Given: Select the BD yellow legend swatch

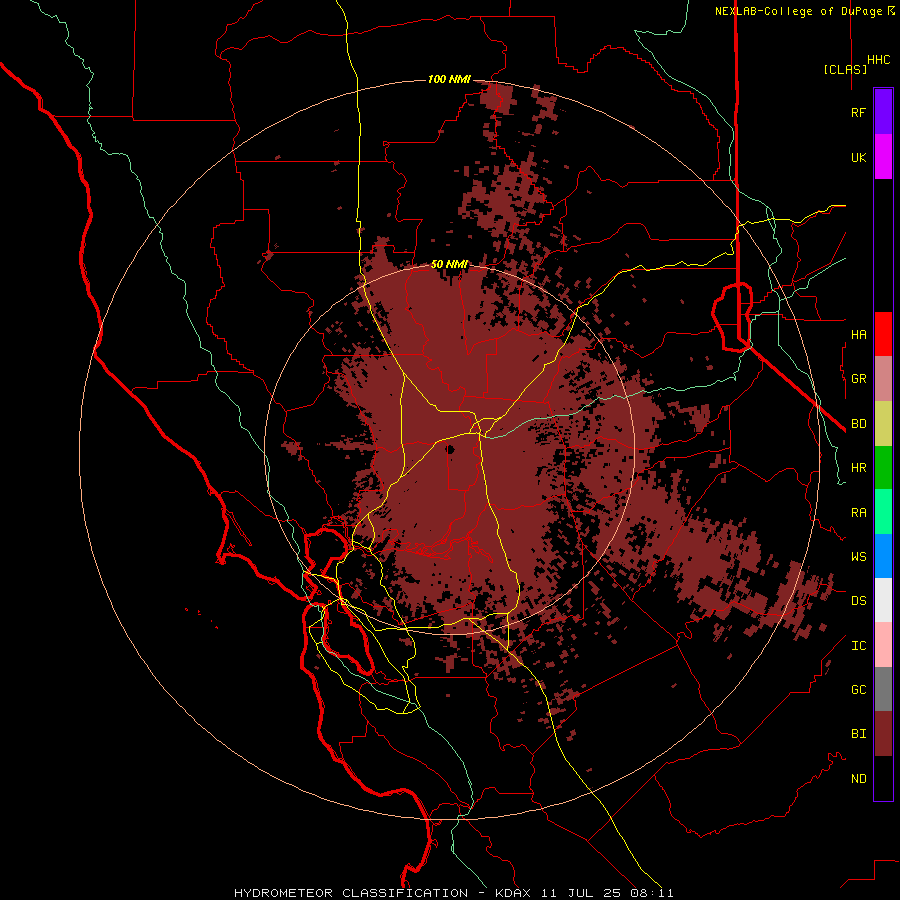Looking at the screenshot, I should (x=883, y=424).
